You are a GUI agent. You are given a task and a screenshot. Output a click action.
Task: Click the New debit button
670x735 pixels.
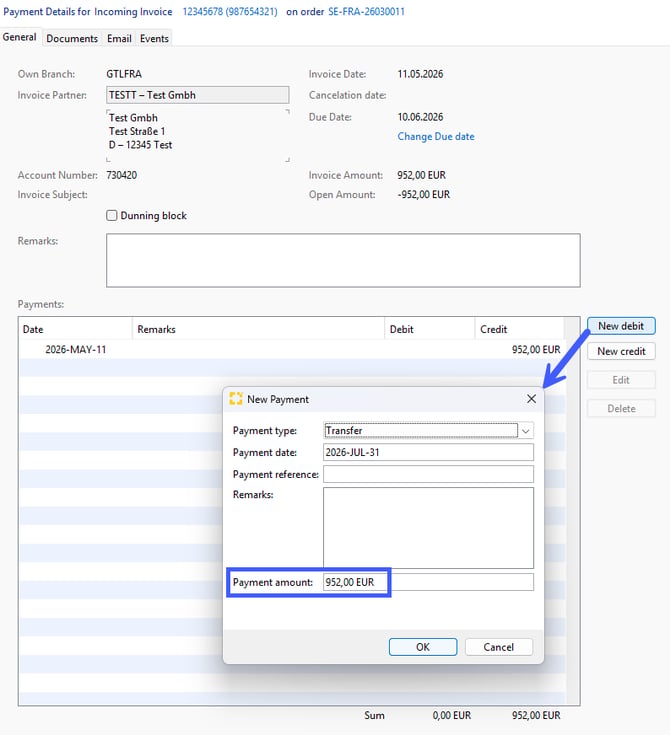pos(621,326)
